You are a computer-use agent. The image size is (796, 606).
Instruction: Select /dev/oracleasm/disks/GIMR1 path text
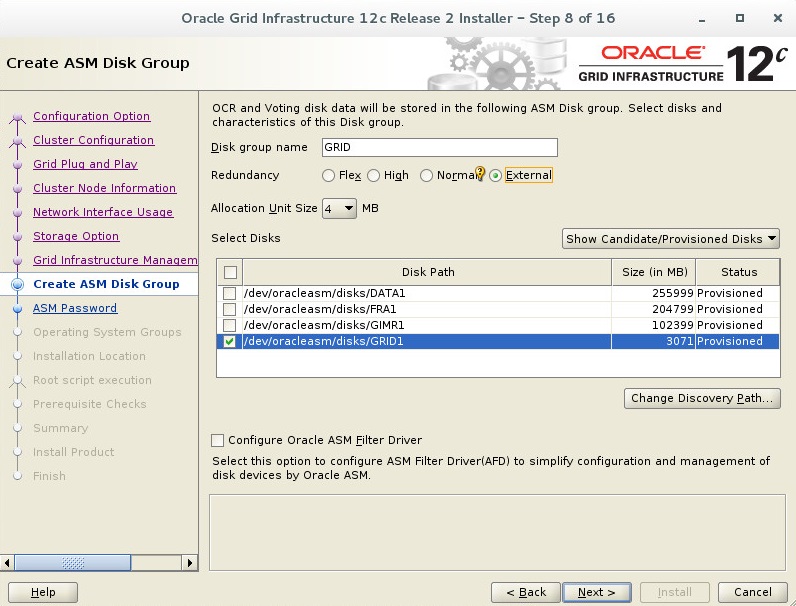click(x=324, y=325)
